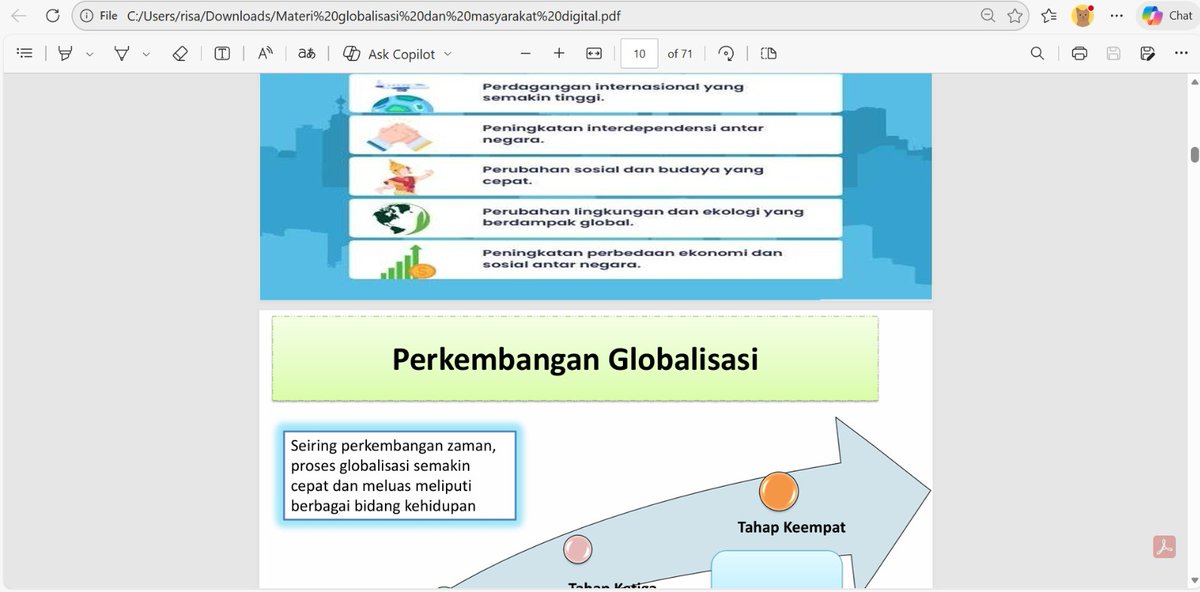Search within the PDF document
This screenshot has height=592, width=1200.
[1037, 53]
